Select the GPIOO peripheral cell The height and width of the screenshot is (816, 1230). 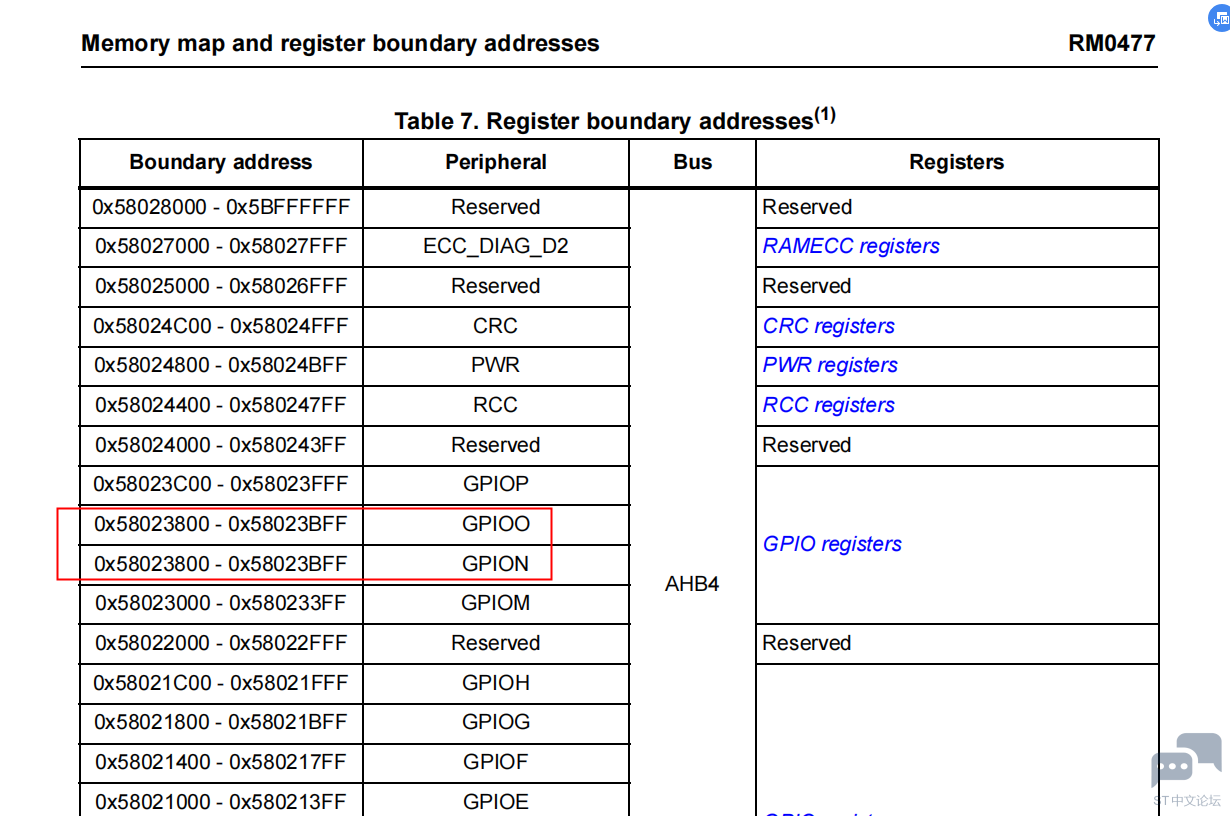[x=496, y=524]
